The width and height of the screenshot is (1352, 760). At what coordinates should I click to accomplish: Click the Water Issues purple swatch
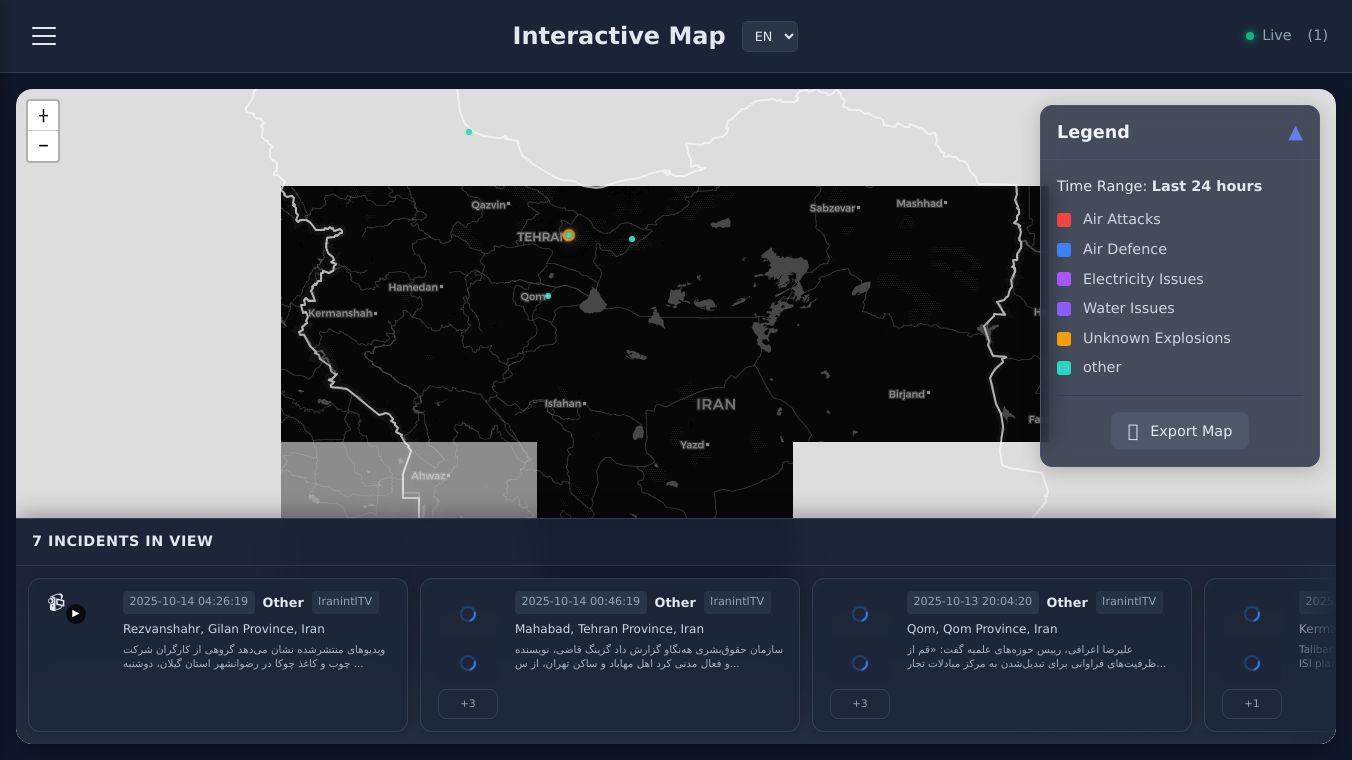[1064, 309]
